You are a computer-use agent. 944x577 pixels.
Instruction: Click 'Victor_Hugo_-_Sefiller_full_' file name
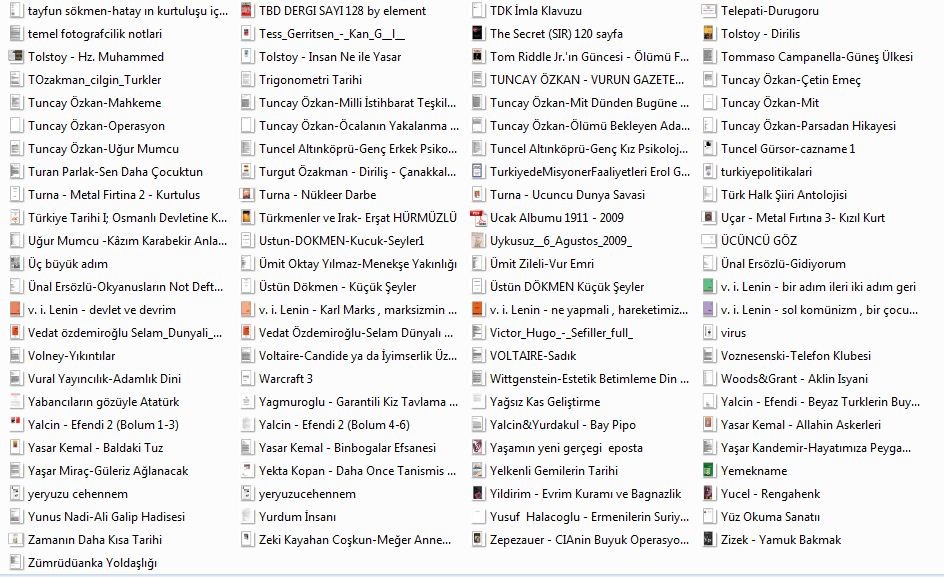click(561, 332)
